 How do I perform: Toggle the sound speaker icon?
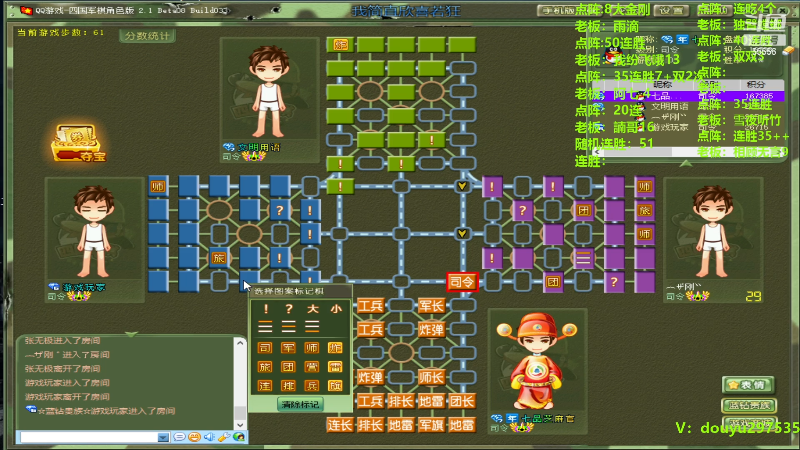tap(209, 437)
